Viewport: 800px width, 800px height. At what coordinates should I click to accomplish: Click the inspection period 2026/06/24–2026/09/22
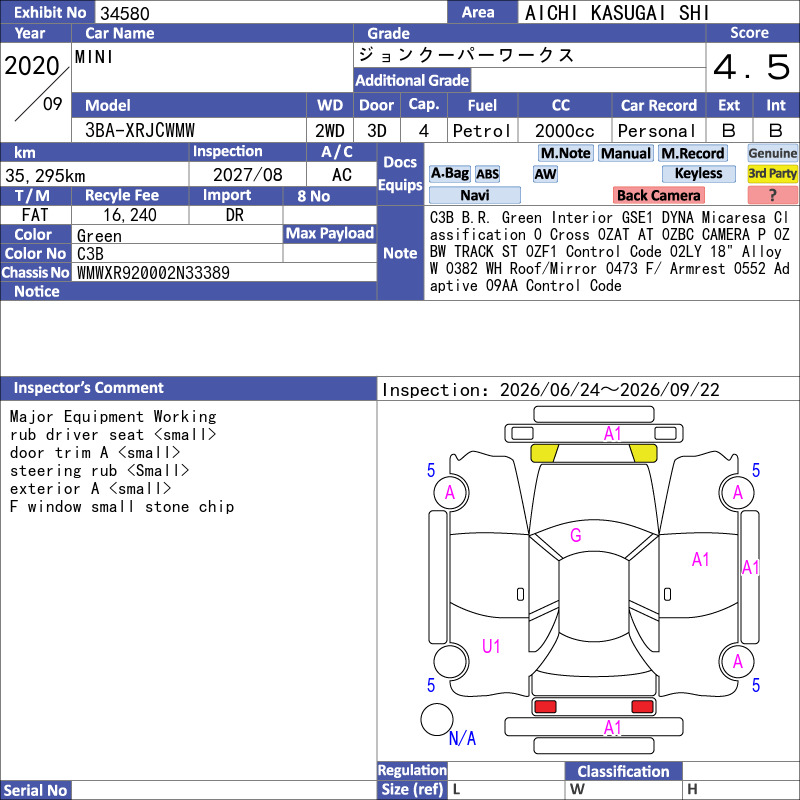click(x=609, y=390)
